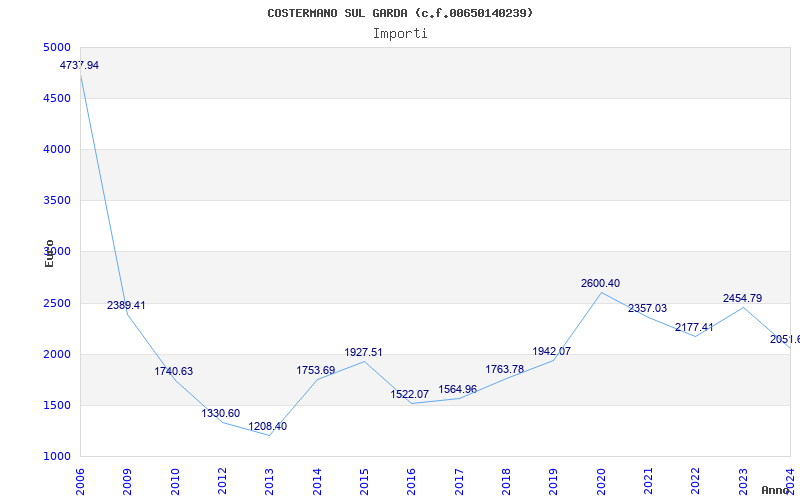Select the year 2021 axis label
800x500 pixels.
coord(648,482)
